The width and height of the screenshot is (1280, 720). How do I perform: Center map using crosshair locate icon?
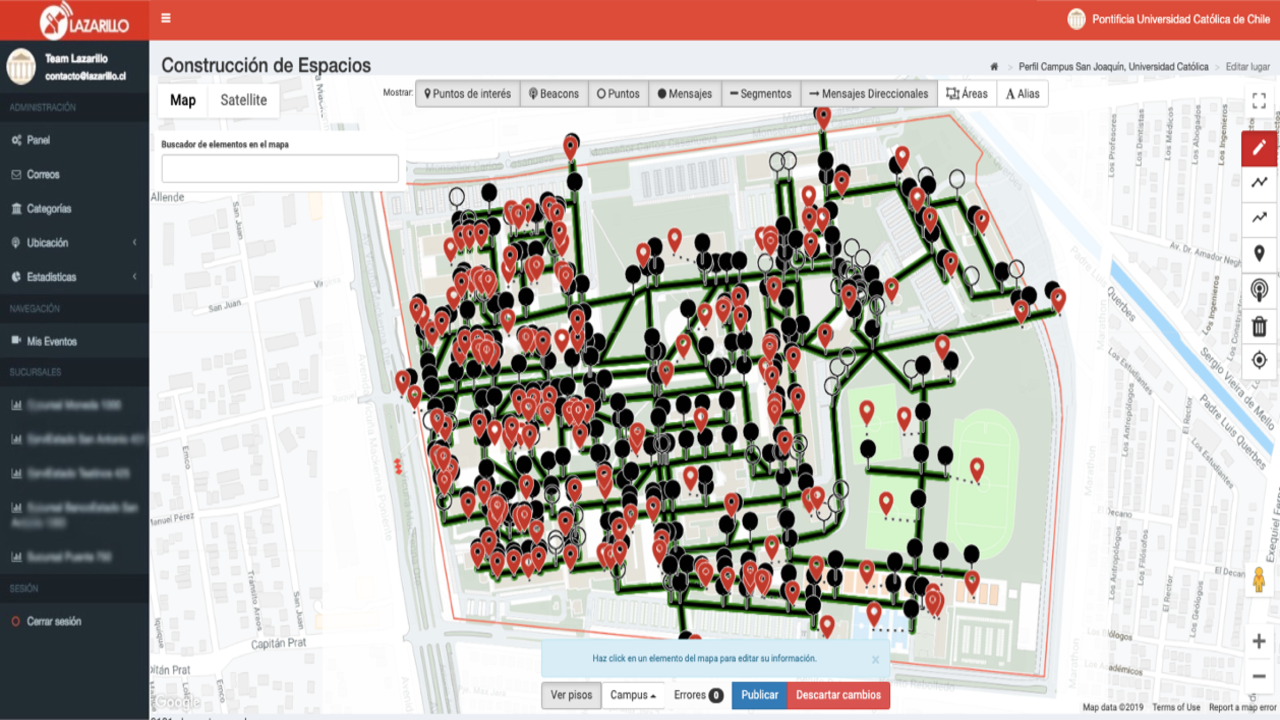(x=1259, y=360)
